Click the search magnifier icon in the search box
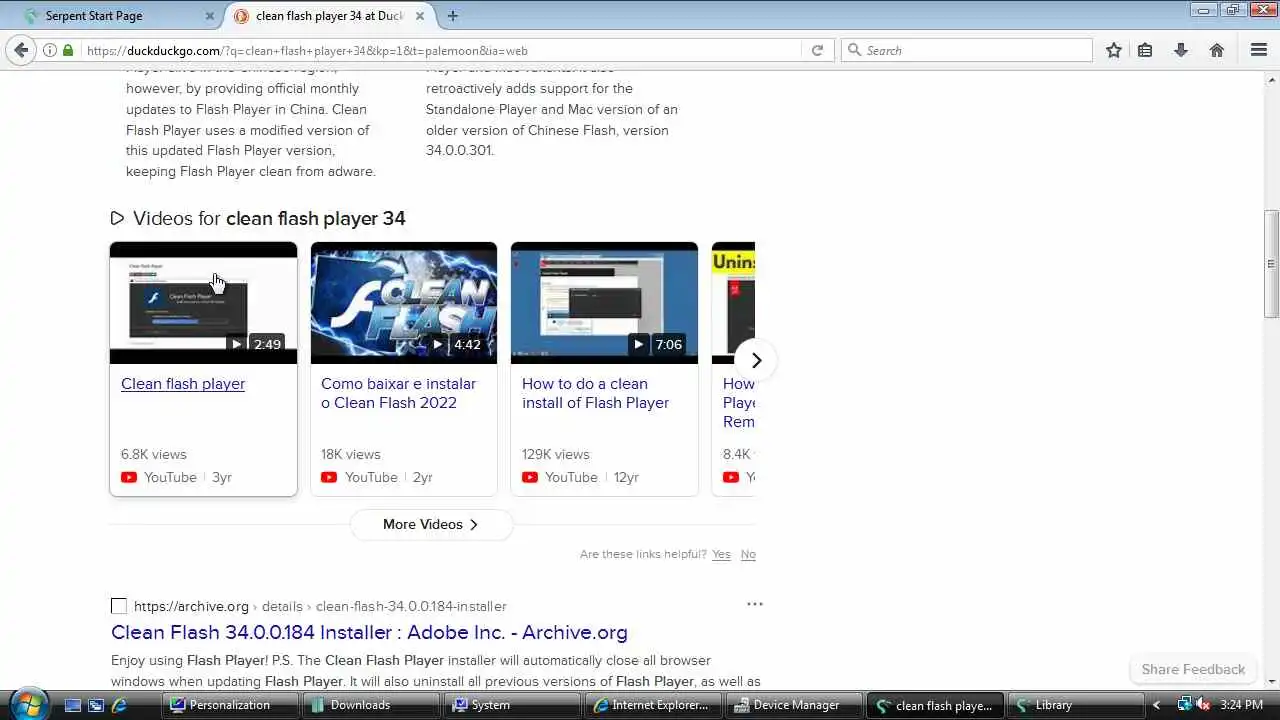Viewport: 1280px width, 720px height. point(854,50)
